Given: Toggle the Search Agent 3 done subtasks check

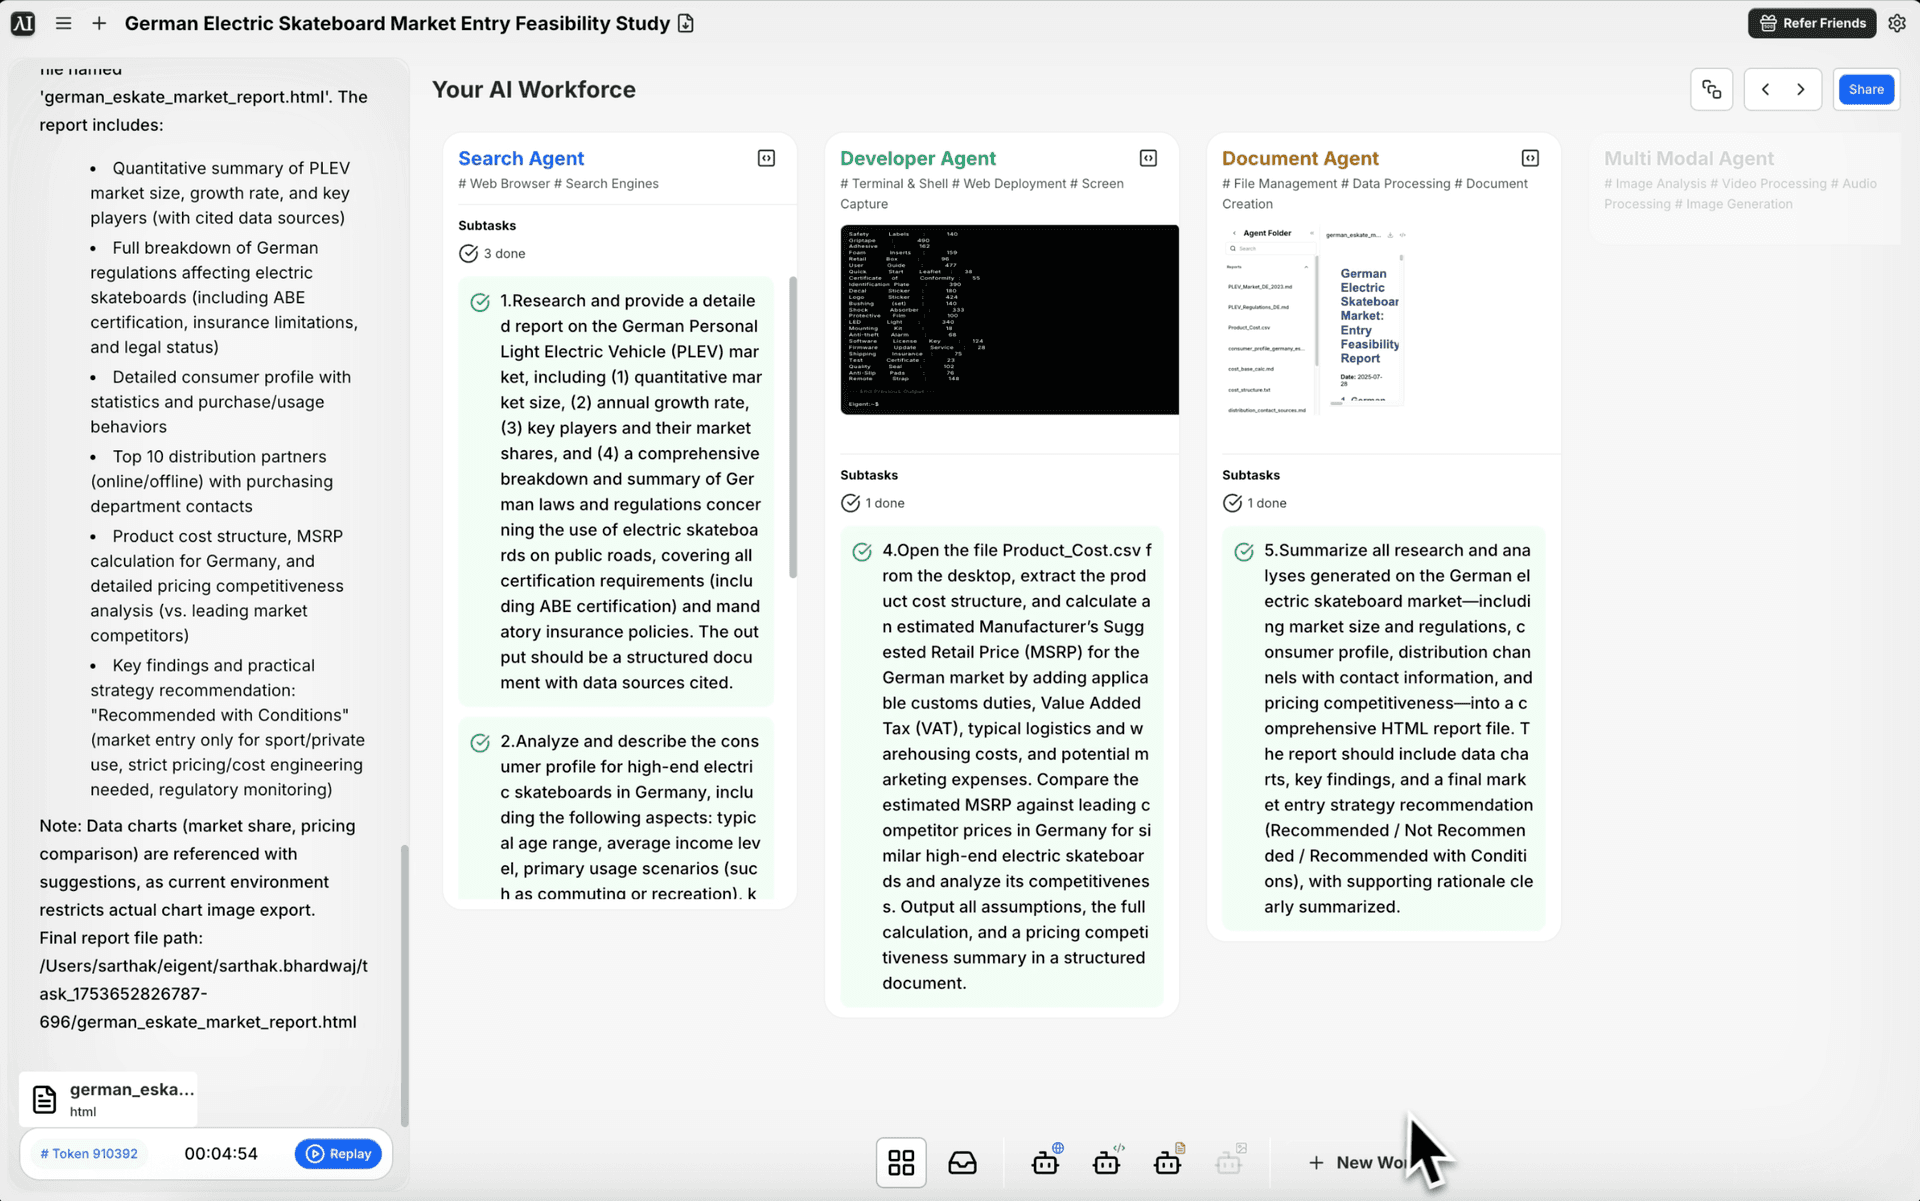Looking at the screenshot, I should [x=468, y=254].
